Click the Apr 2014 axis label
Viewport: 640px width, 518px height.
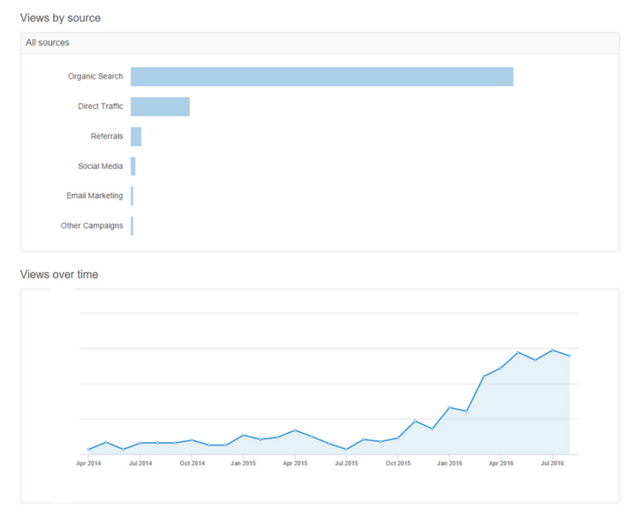click(x=89, y=463)
